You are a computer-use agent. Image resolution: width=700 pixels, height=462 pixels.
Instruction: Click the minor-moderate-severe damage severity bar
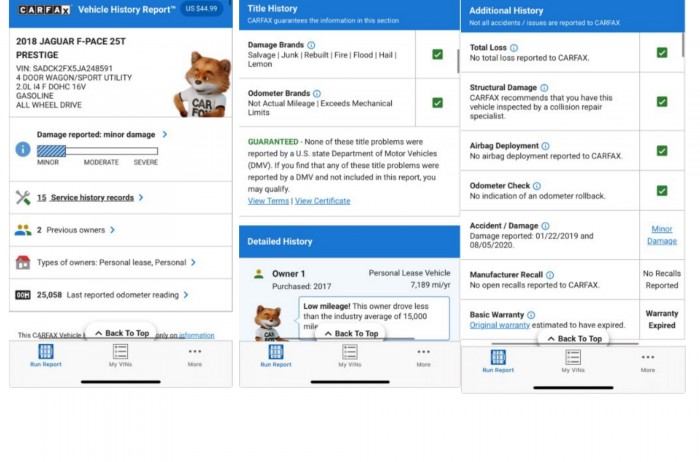pyautogui.click(x=97, y=151)
